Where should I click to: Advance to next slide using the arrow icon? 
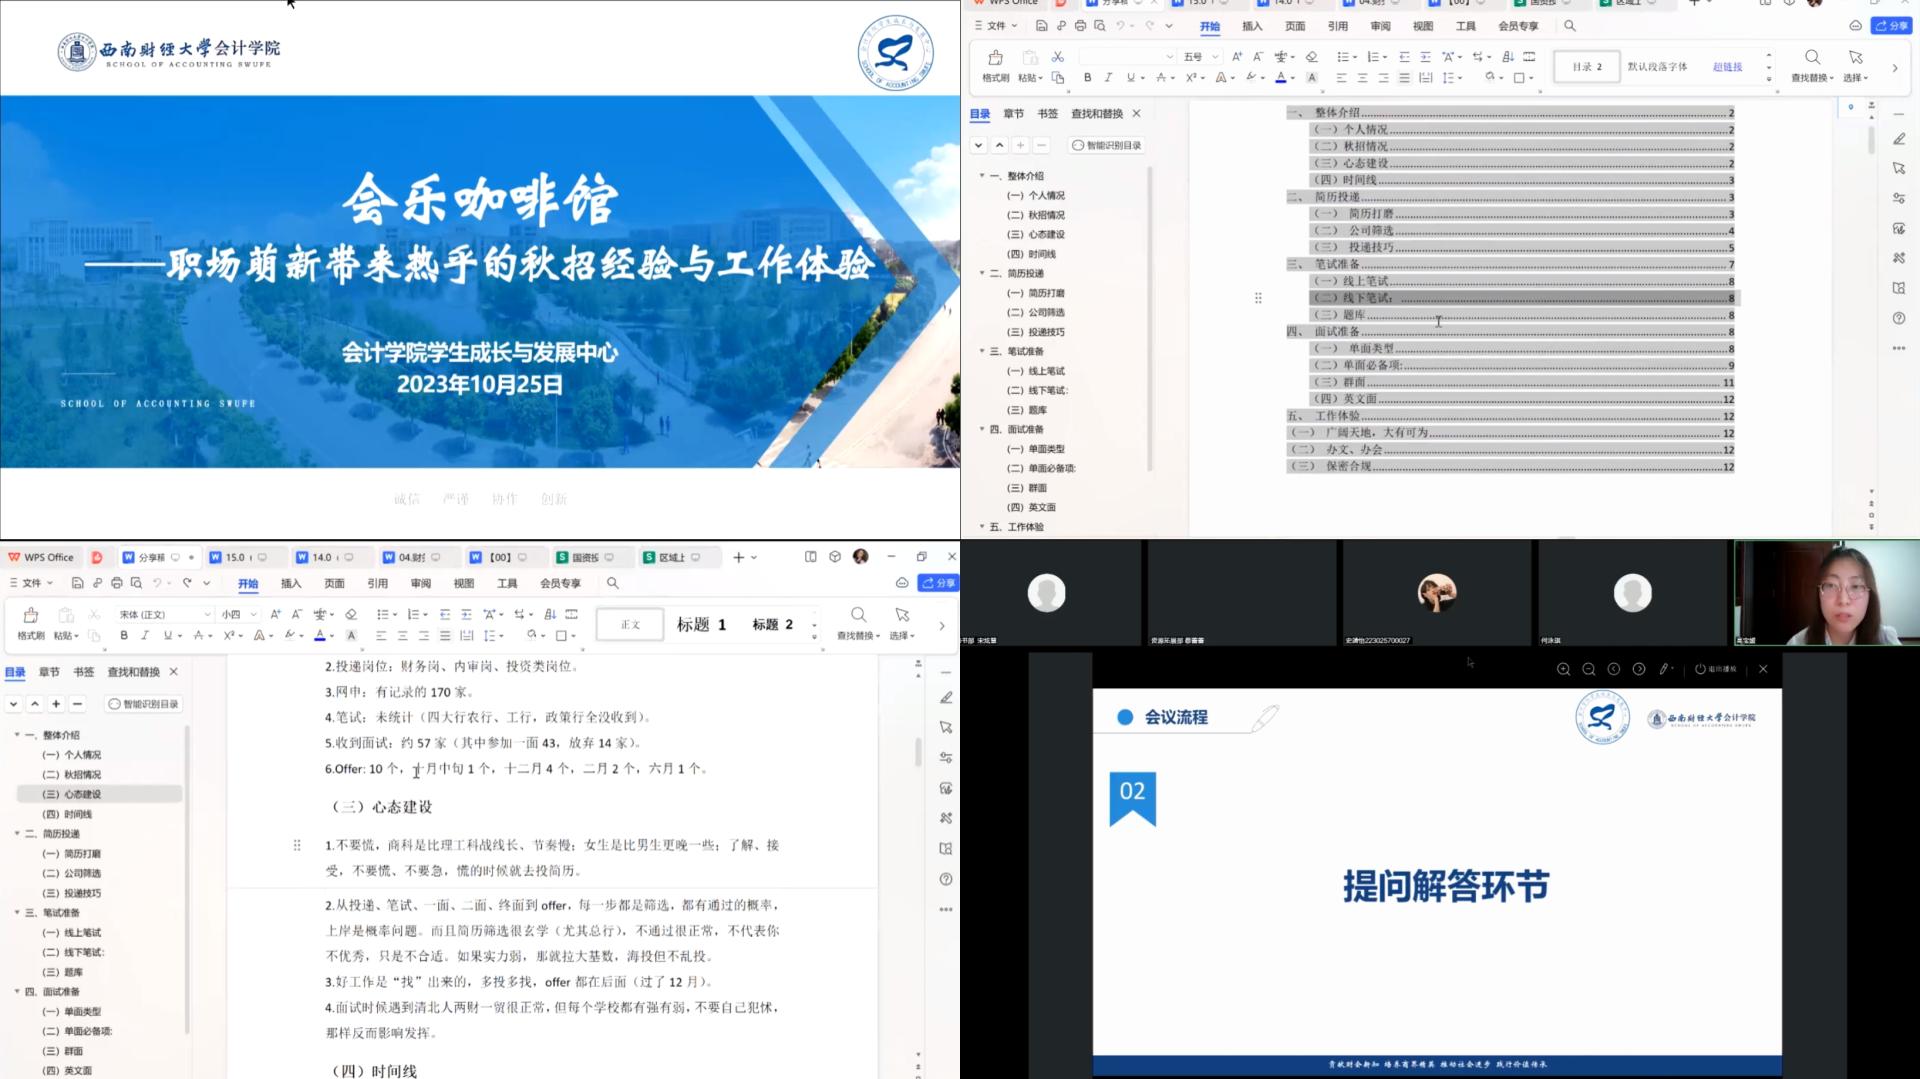coord(1638,669)
